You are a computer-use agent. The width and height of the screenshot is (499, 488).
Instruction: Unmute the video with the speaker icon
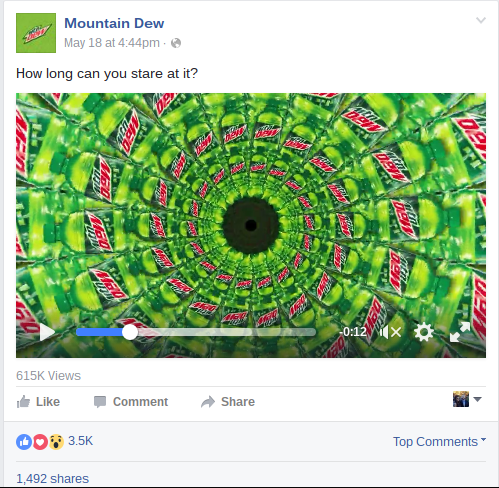pyautogui.click(x=390, y=332)
